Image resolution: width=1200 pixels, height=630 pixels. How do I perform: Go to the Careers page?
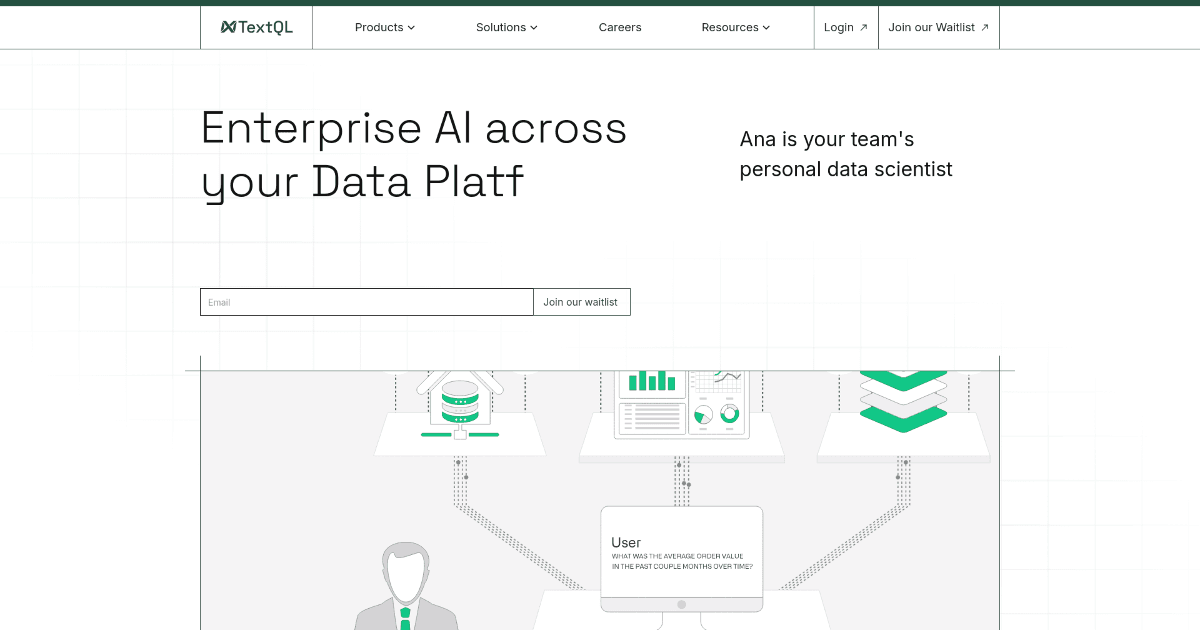point(620,27)
